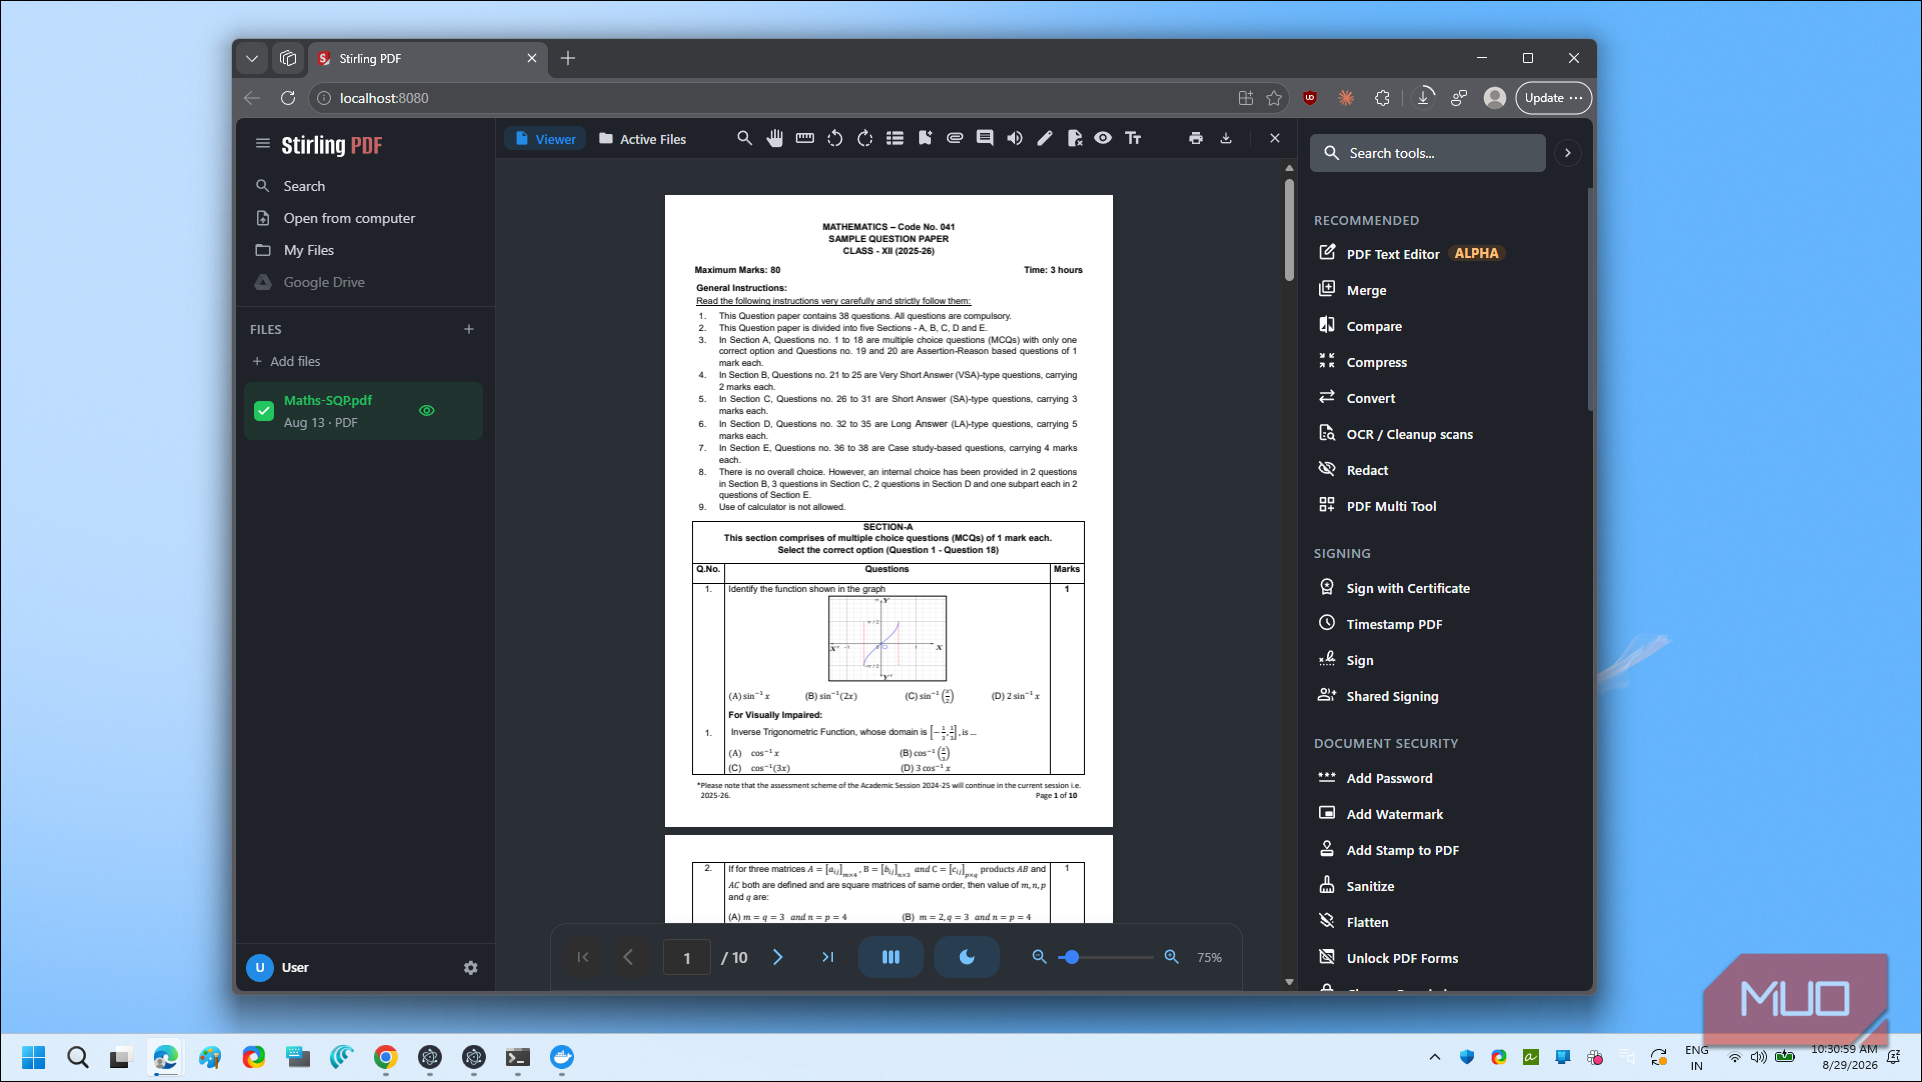Click the zoom in magnifier
1922x1082 pixels.
click(1172, 957)
